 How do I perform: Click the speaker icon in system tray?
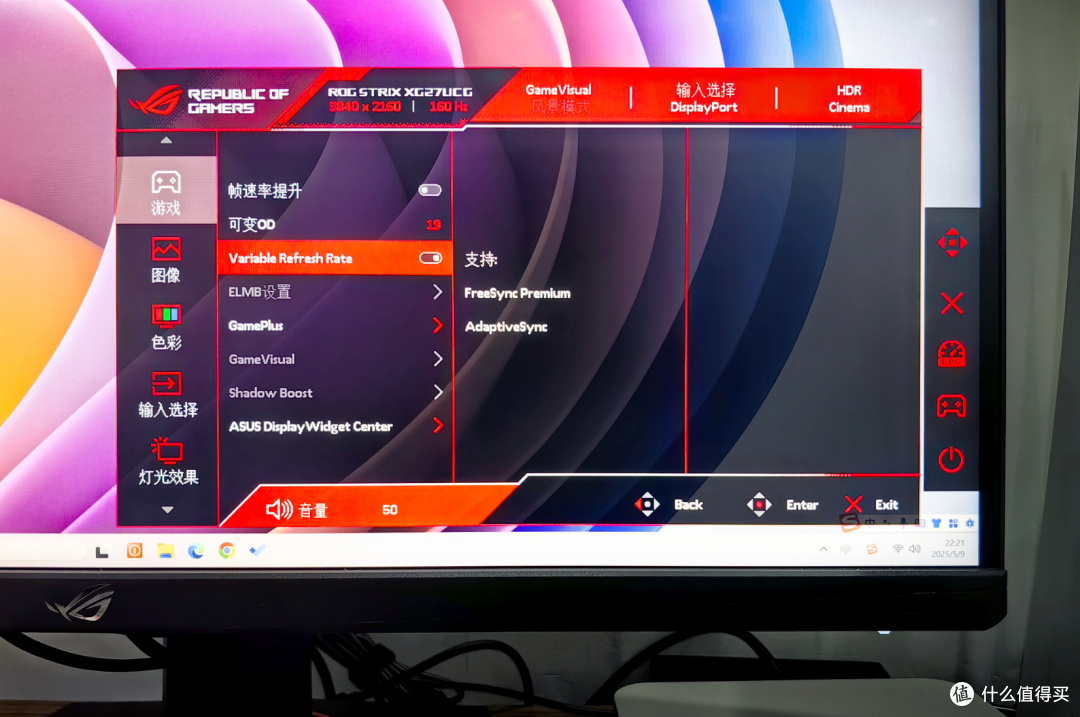(x=915, y=549)
